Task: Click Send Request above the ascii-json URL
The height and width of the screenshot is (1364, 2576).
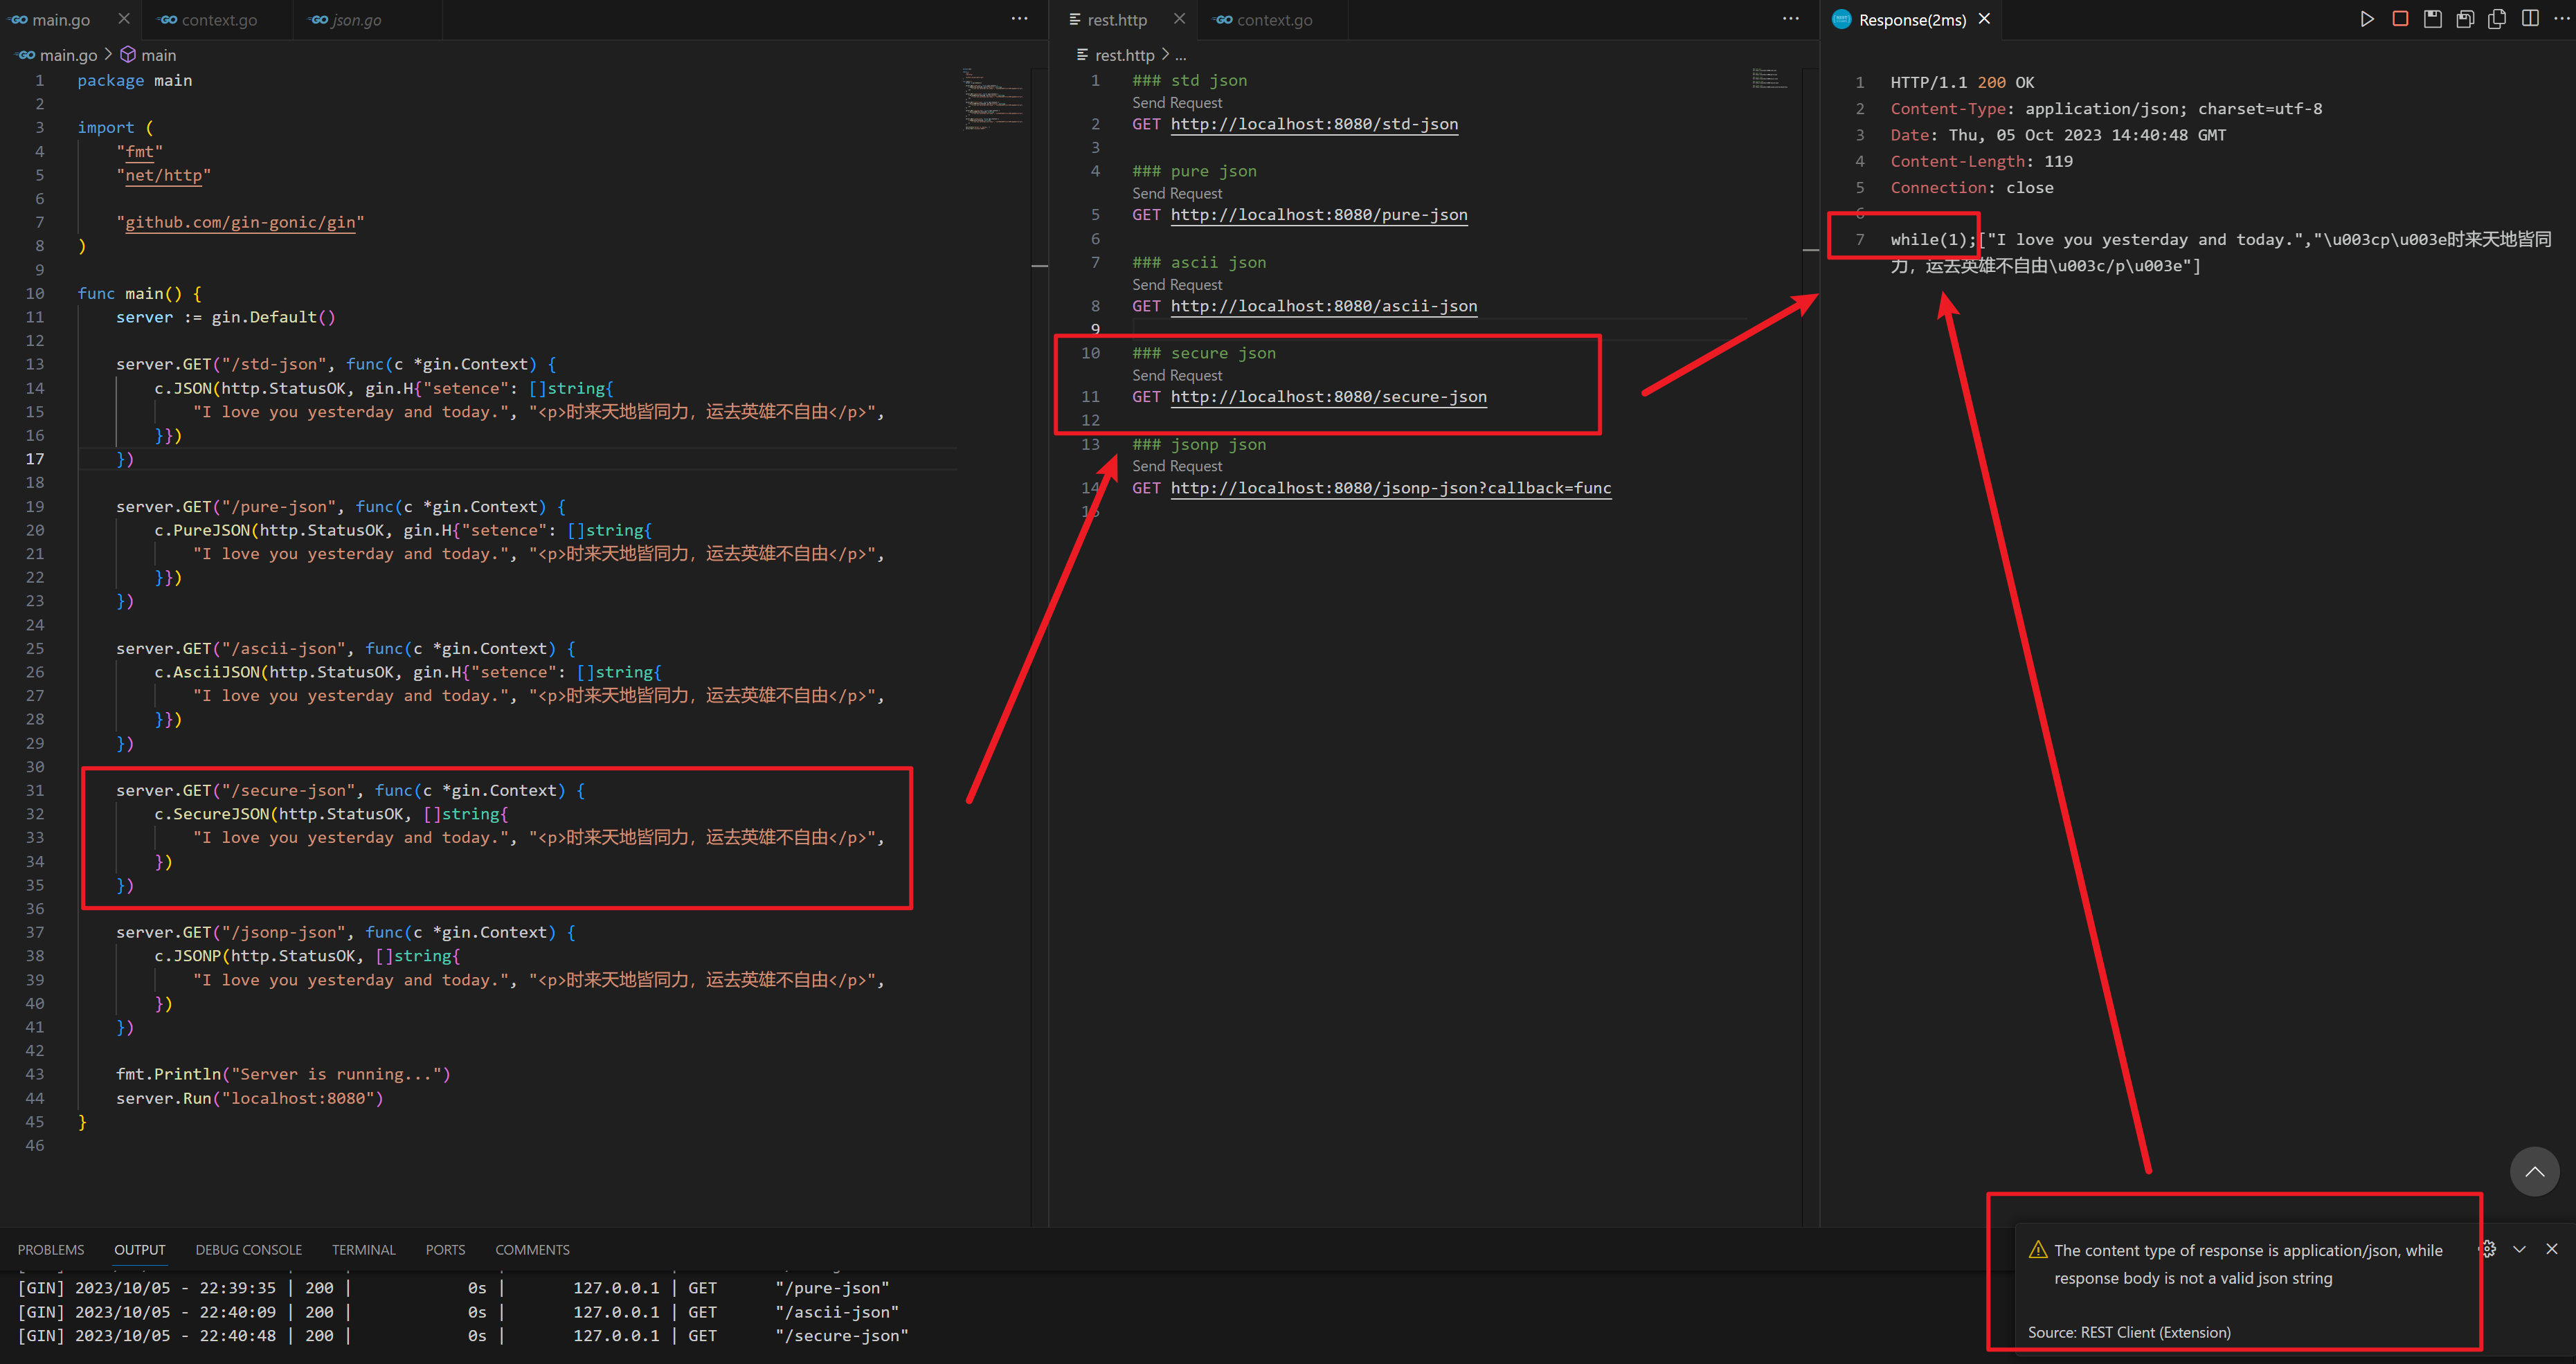Action: coord(1177,284)
